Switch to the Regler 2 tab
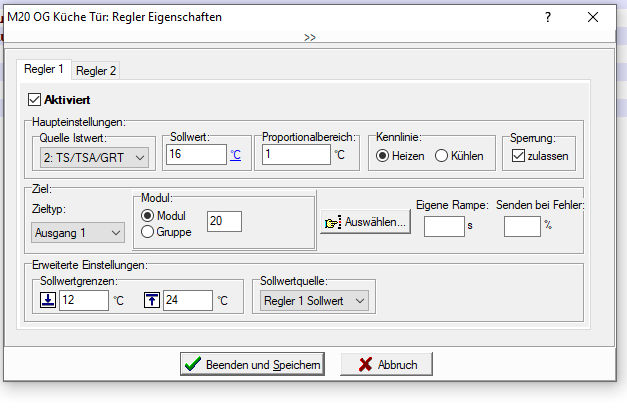The height and width of the screenshot is (409, 627). pos(96,70)
